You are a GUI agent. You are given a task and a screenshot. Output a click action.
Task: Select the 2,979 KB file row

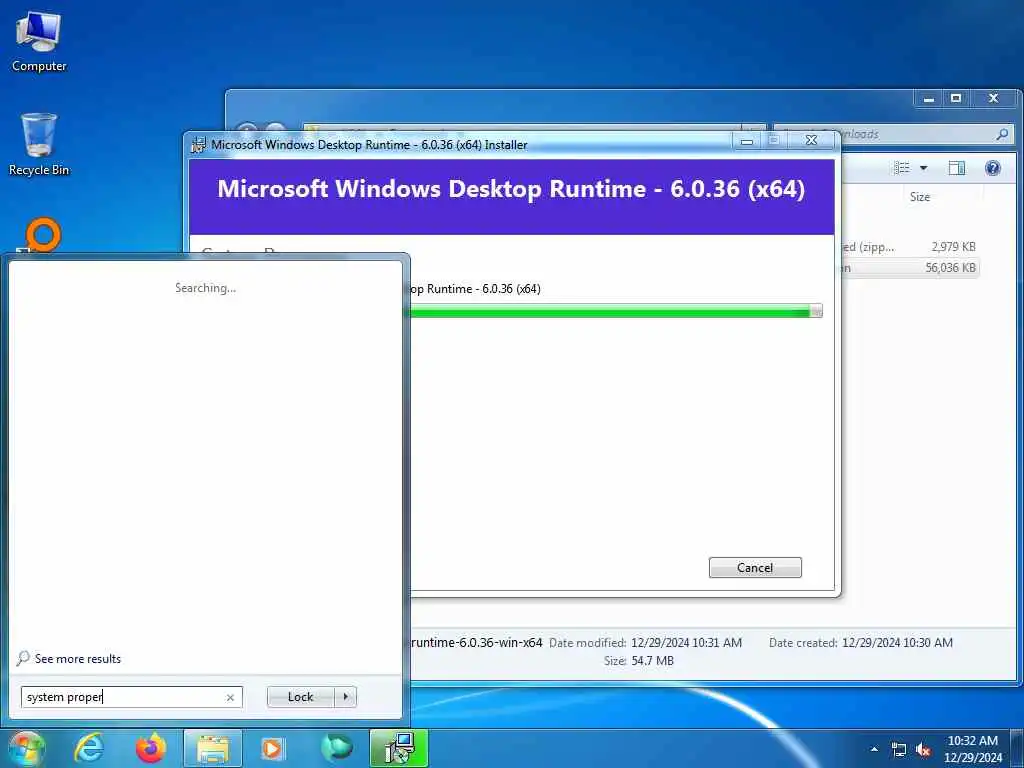(909, 247)
